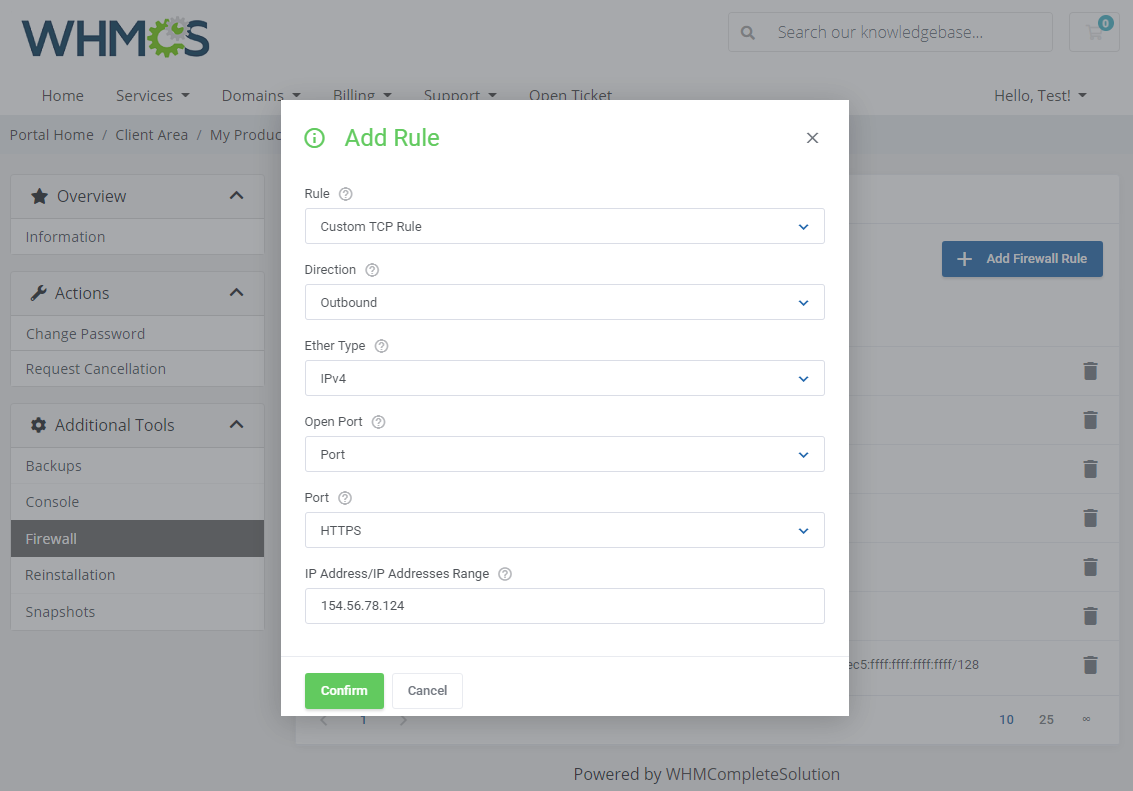1133x791 pixels.
Task: Show 25 rules per page
Action: (1045, 719)
